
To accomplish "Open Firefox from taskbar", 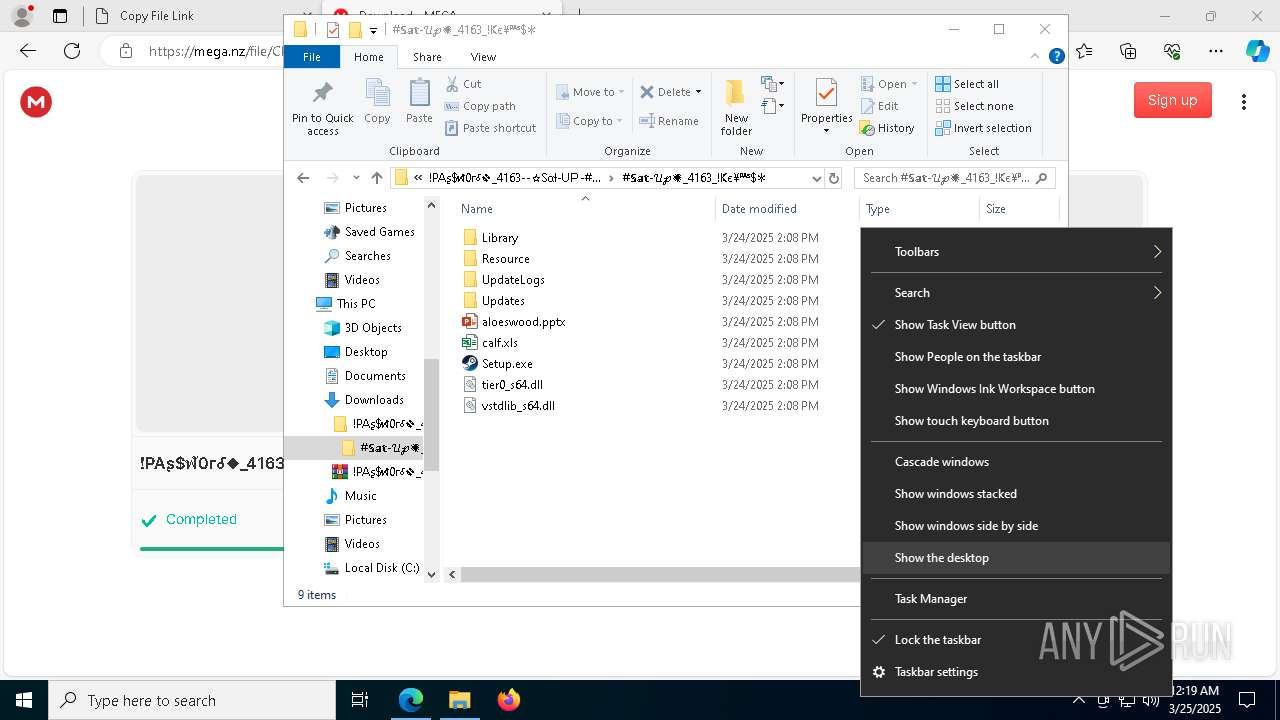I will tap(508, 700).
